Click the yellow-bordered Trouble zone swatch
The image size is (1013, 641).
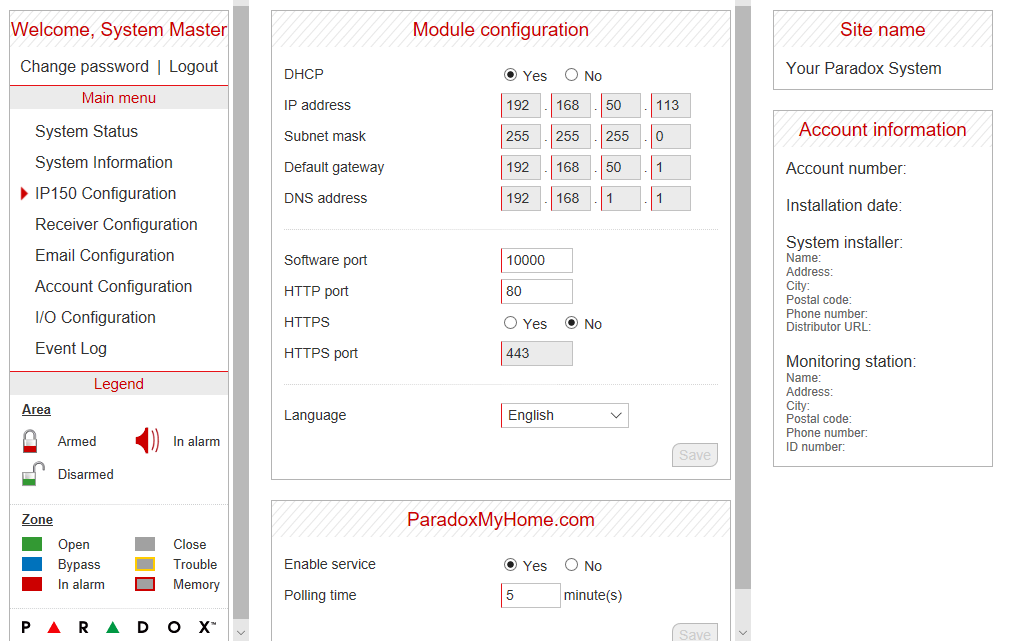click(x=145, y=564)
